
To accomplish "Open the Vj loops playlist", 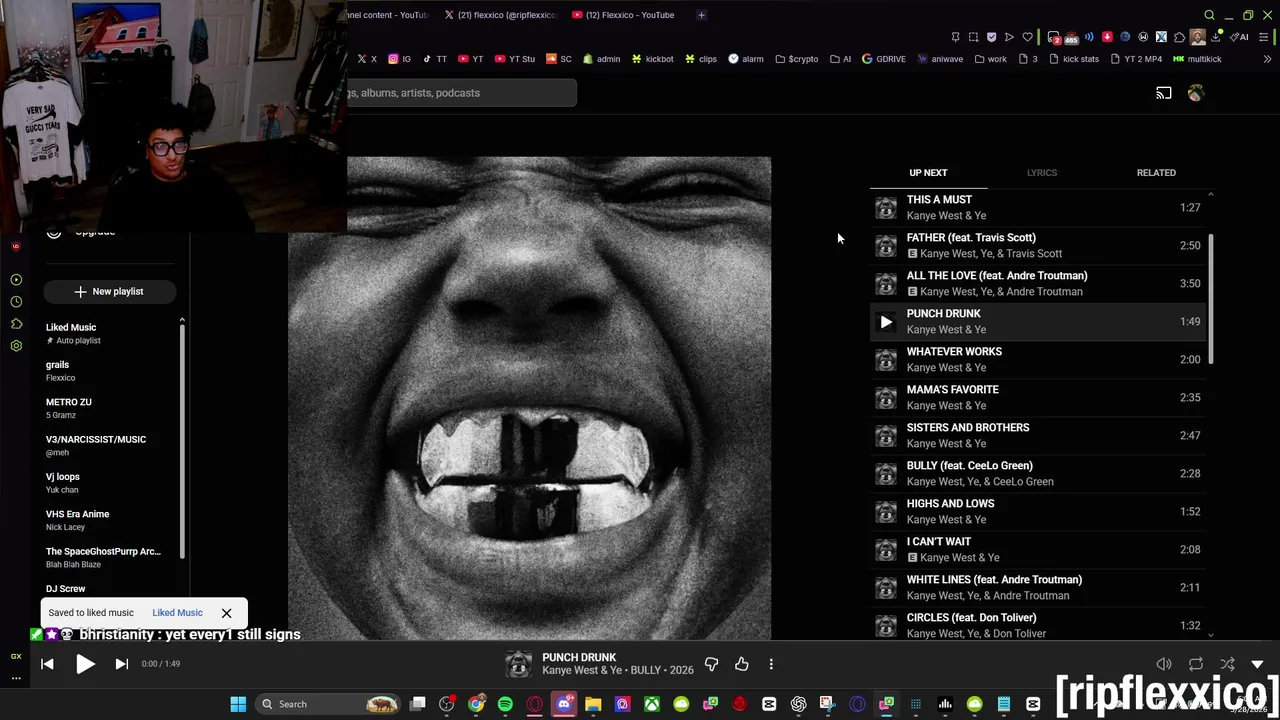I will tap(110, 483).
